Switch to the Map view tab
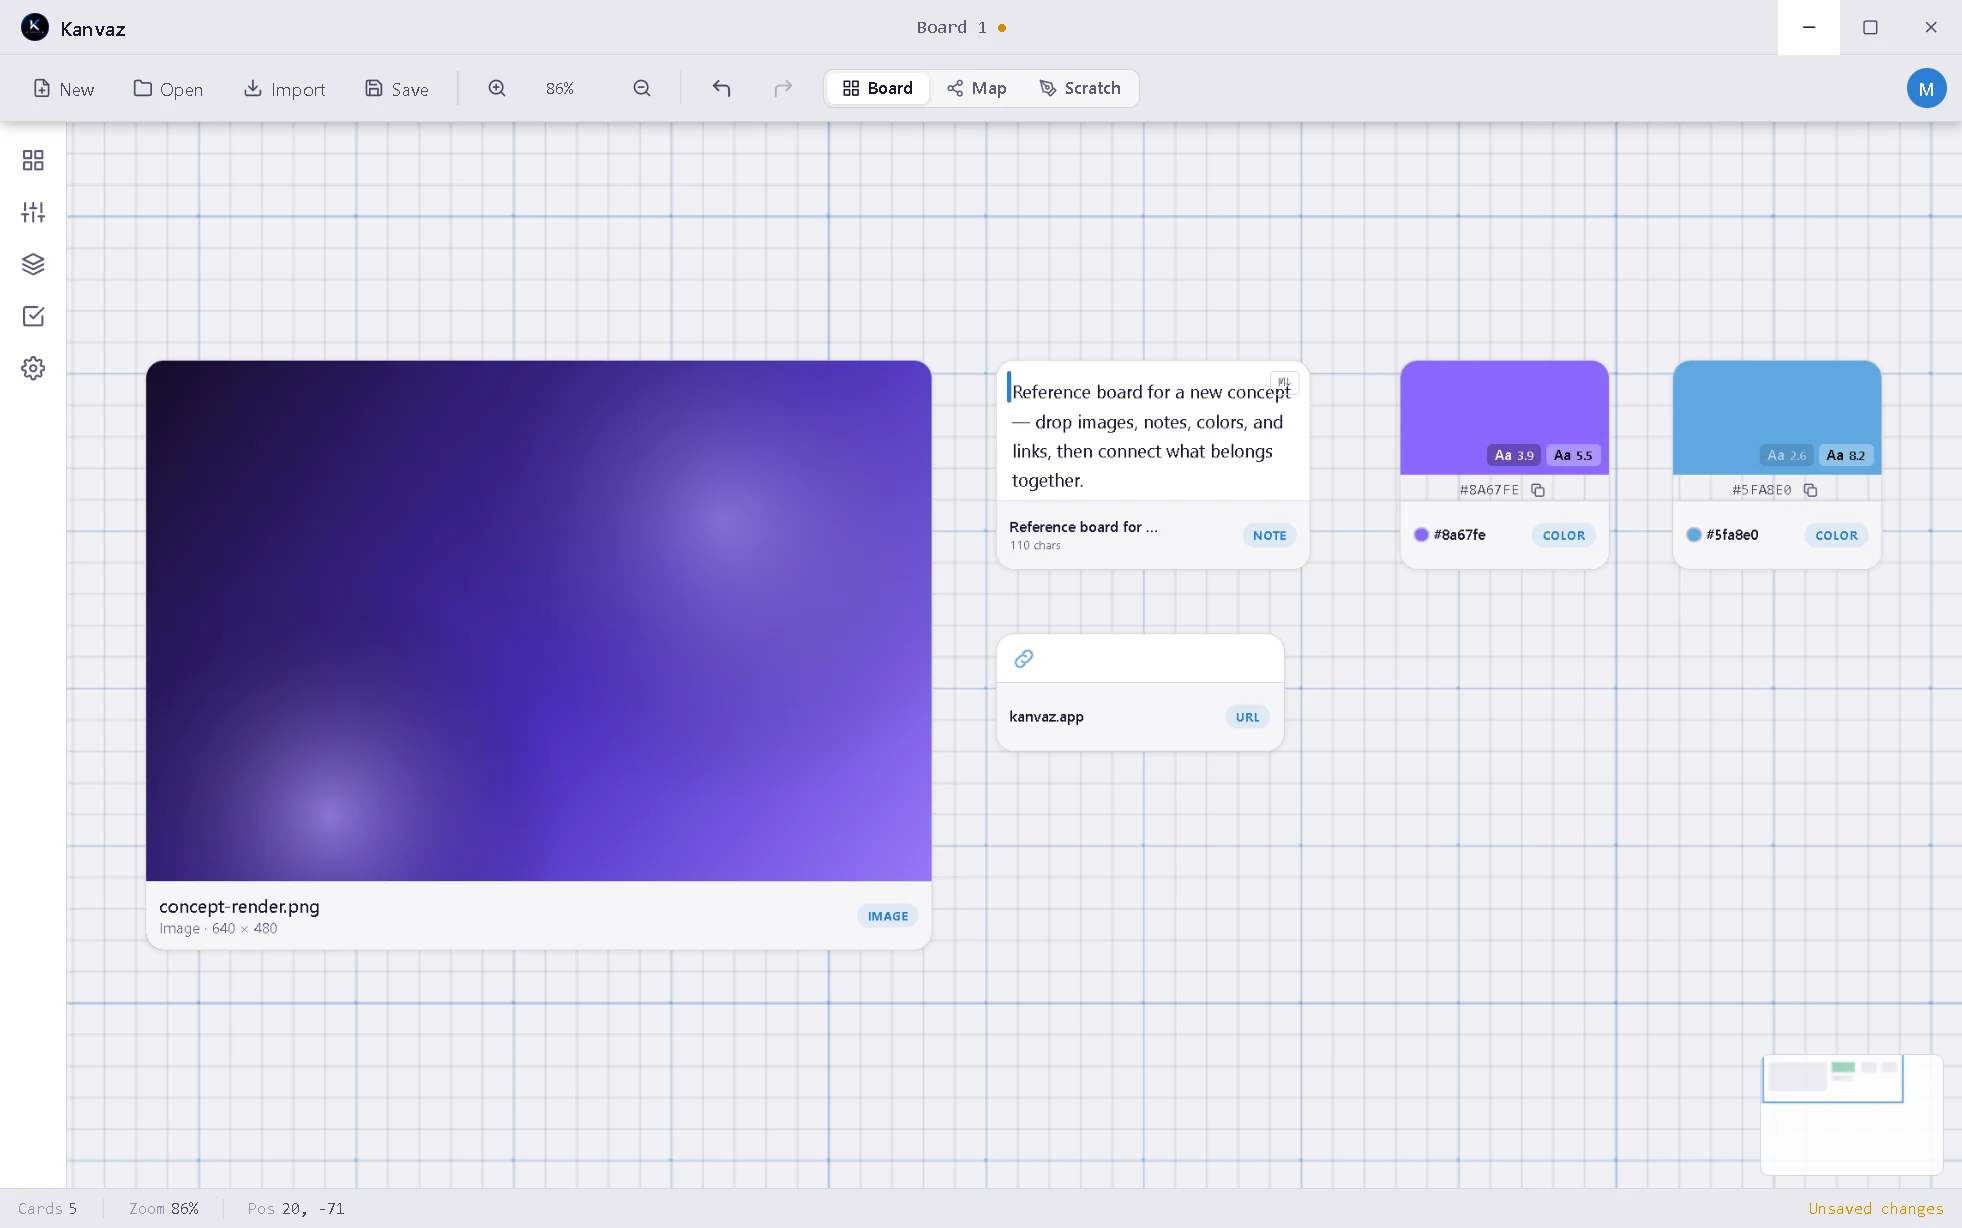Screen dimensions: 1962x1228 click(x=977, y=88)
